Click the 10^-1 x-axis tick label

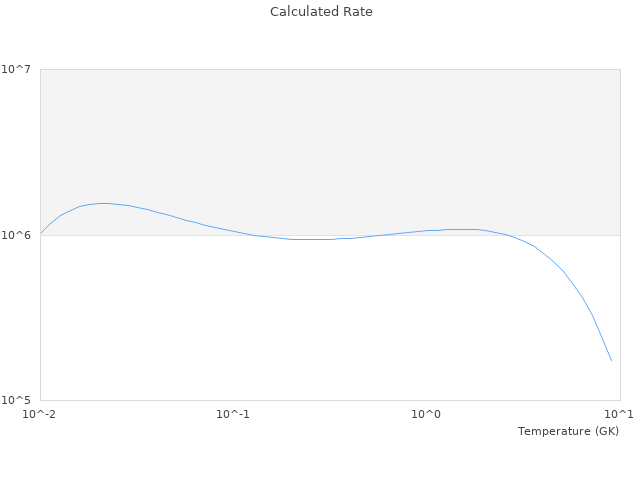pyautogui.click(x=233, y=415)
